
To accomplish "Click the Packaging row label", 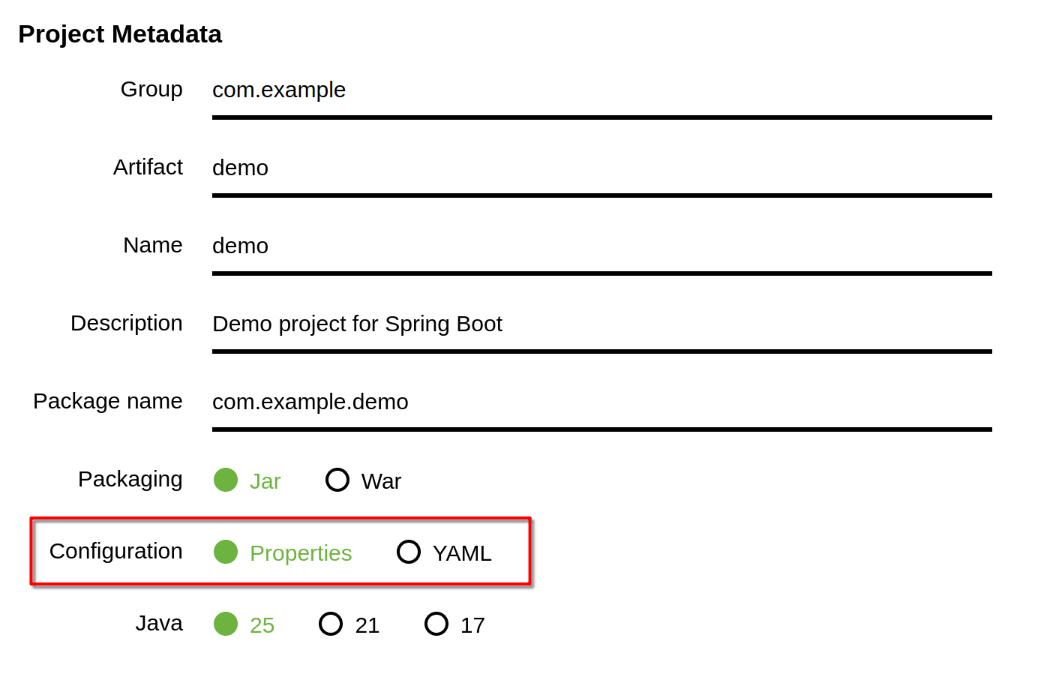I will [x=130, y=480].
